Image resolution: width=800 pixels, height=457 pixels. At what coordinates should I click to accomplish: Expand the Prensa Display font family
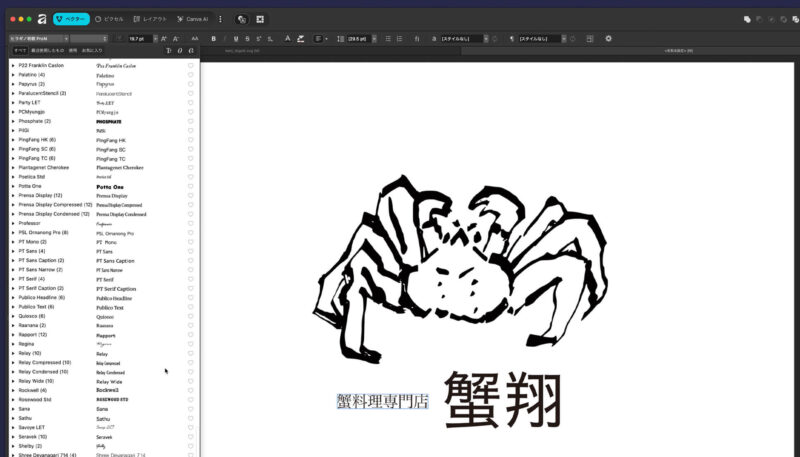13,195
